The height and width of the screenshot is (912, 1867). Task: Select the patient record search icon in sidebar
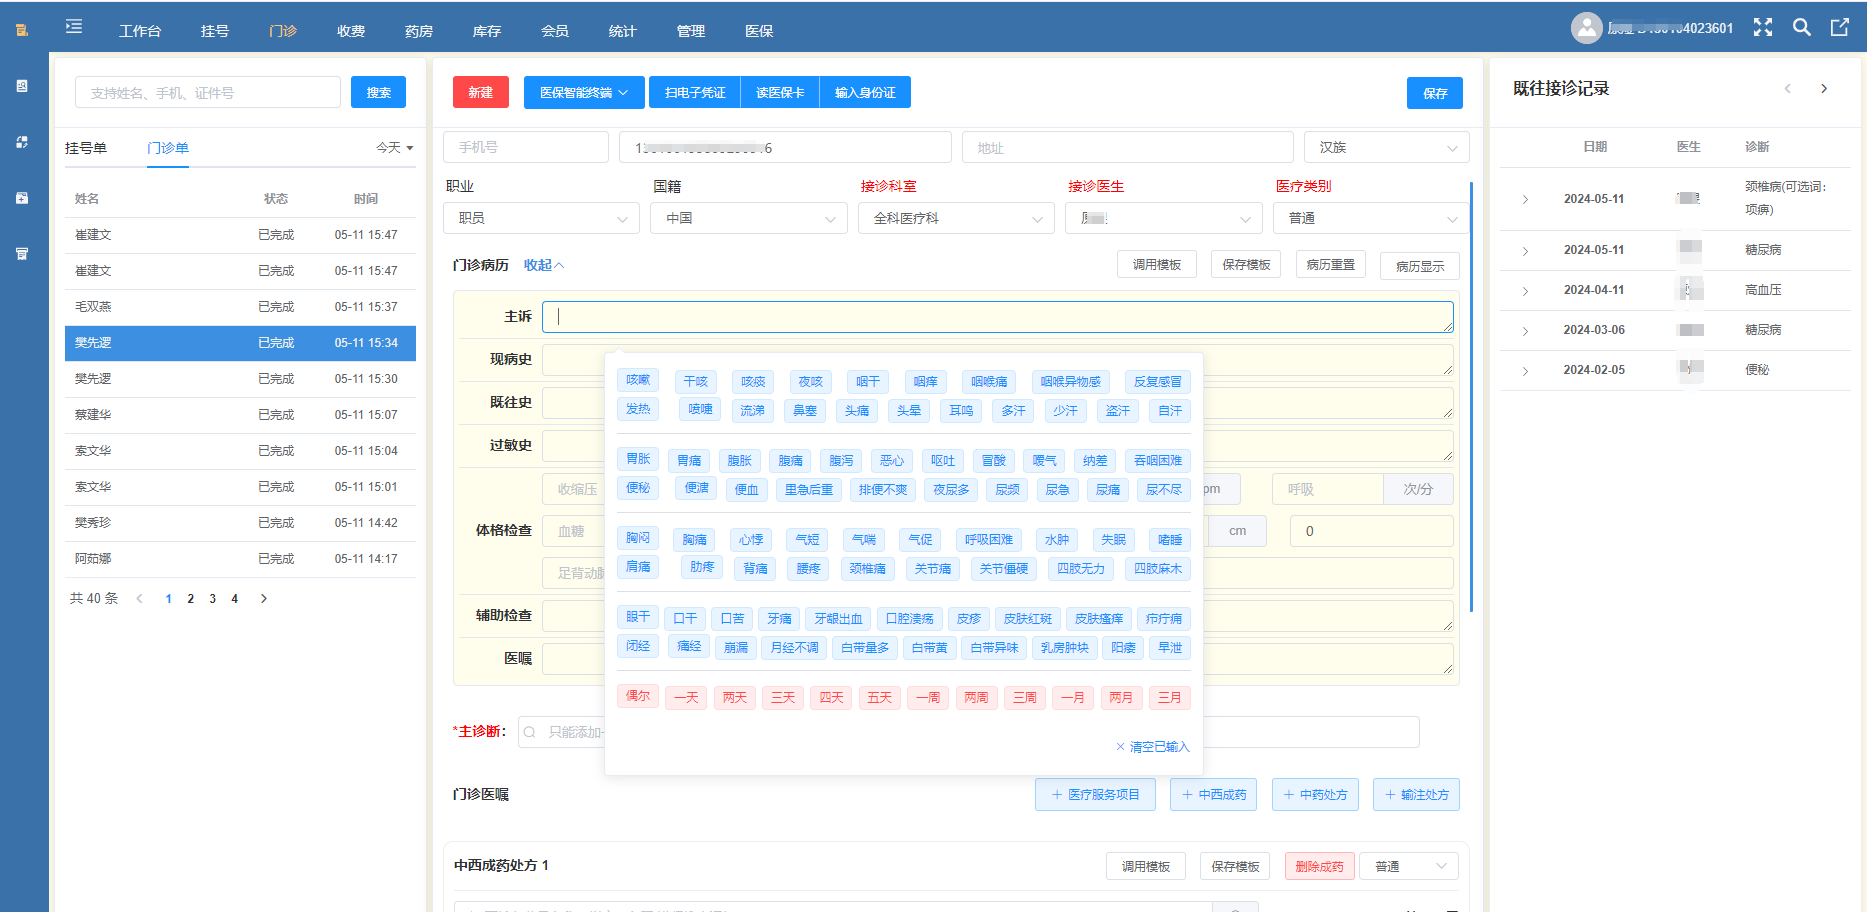coord(22,85)
